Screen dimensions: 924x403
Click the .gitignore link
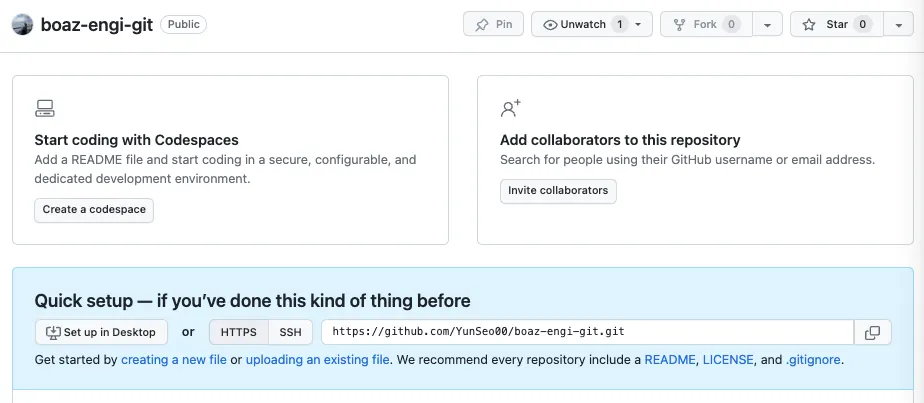[x=813, y=359]
